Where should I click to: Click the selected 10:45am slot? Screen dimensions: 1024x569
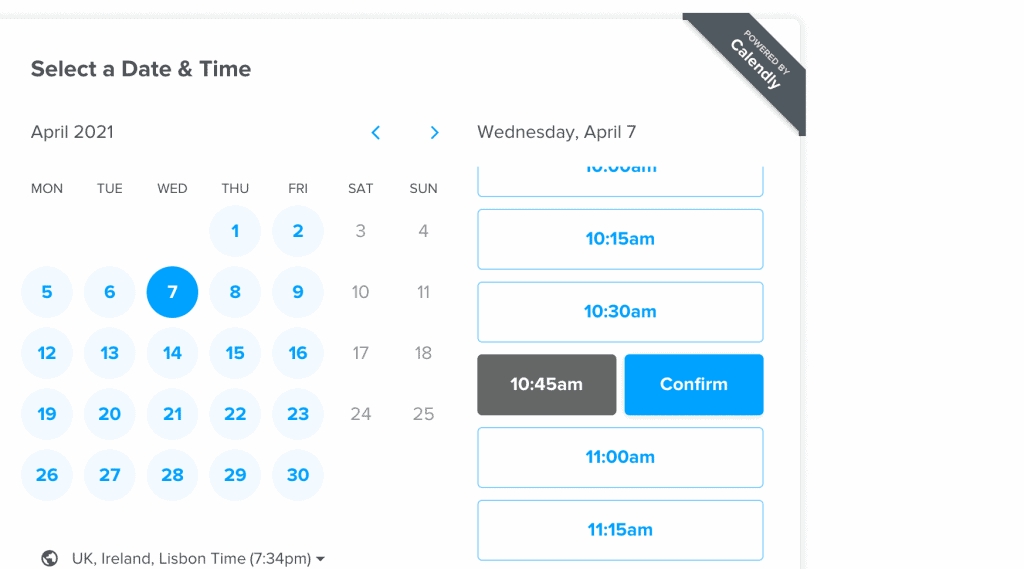[546, 384]
